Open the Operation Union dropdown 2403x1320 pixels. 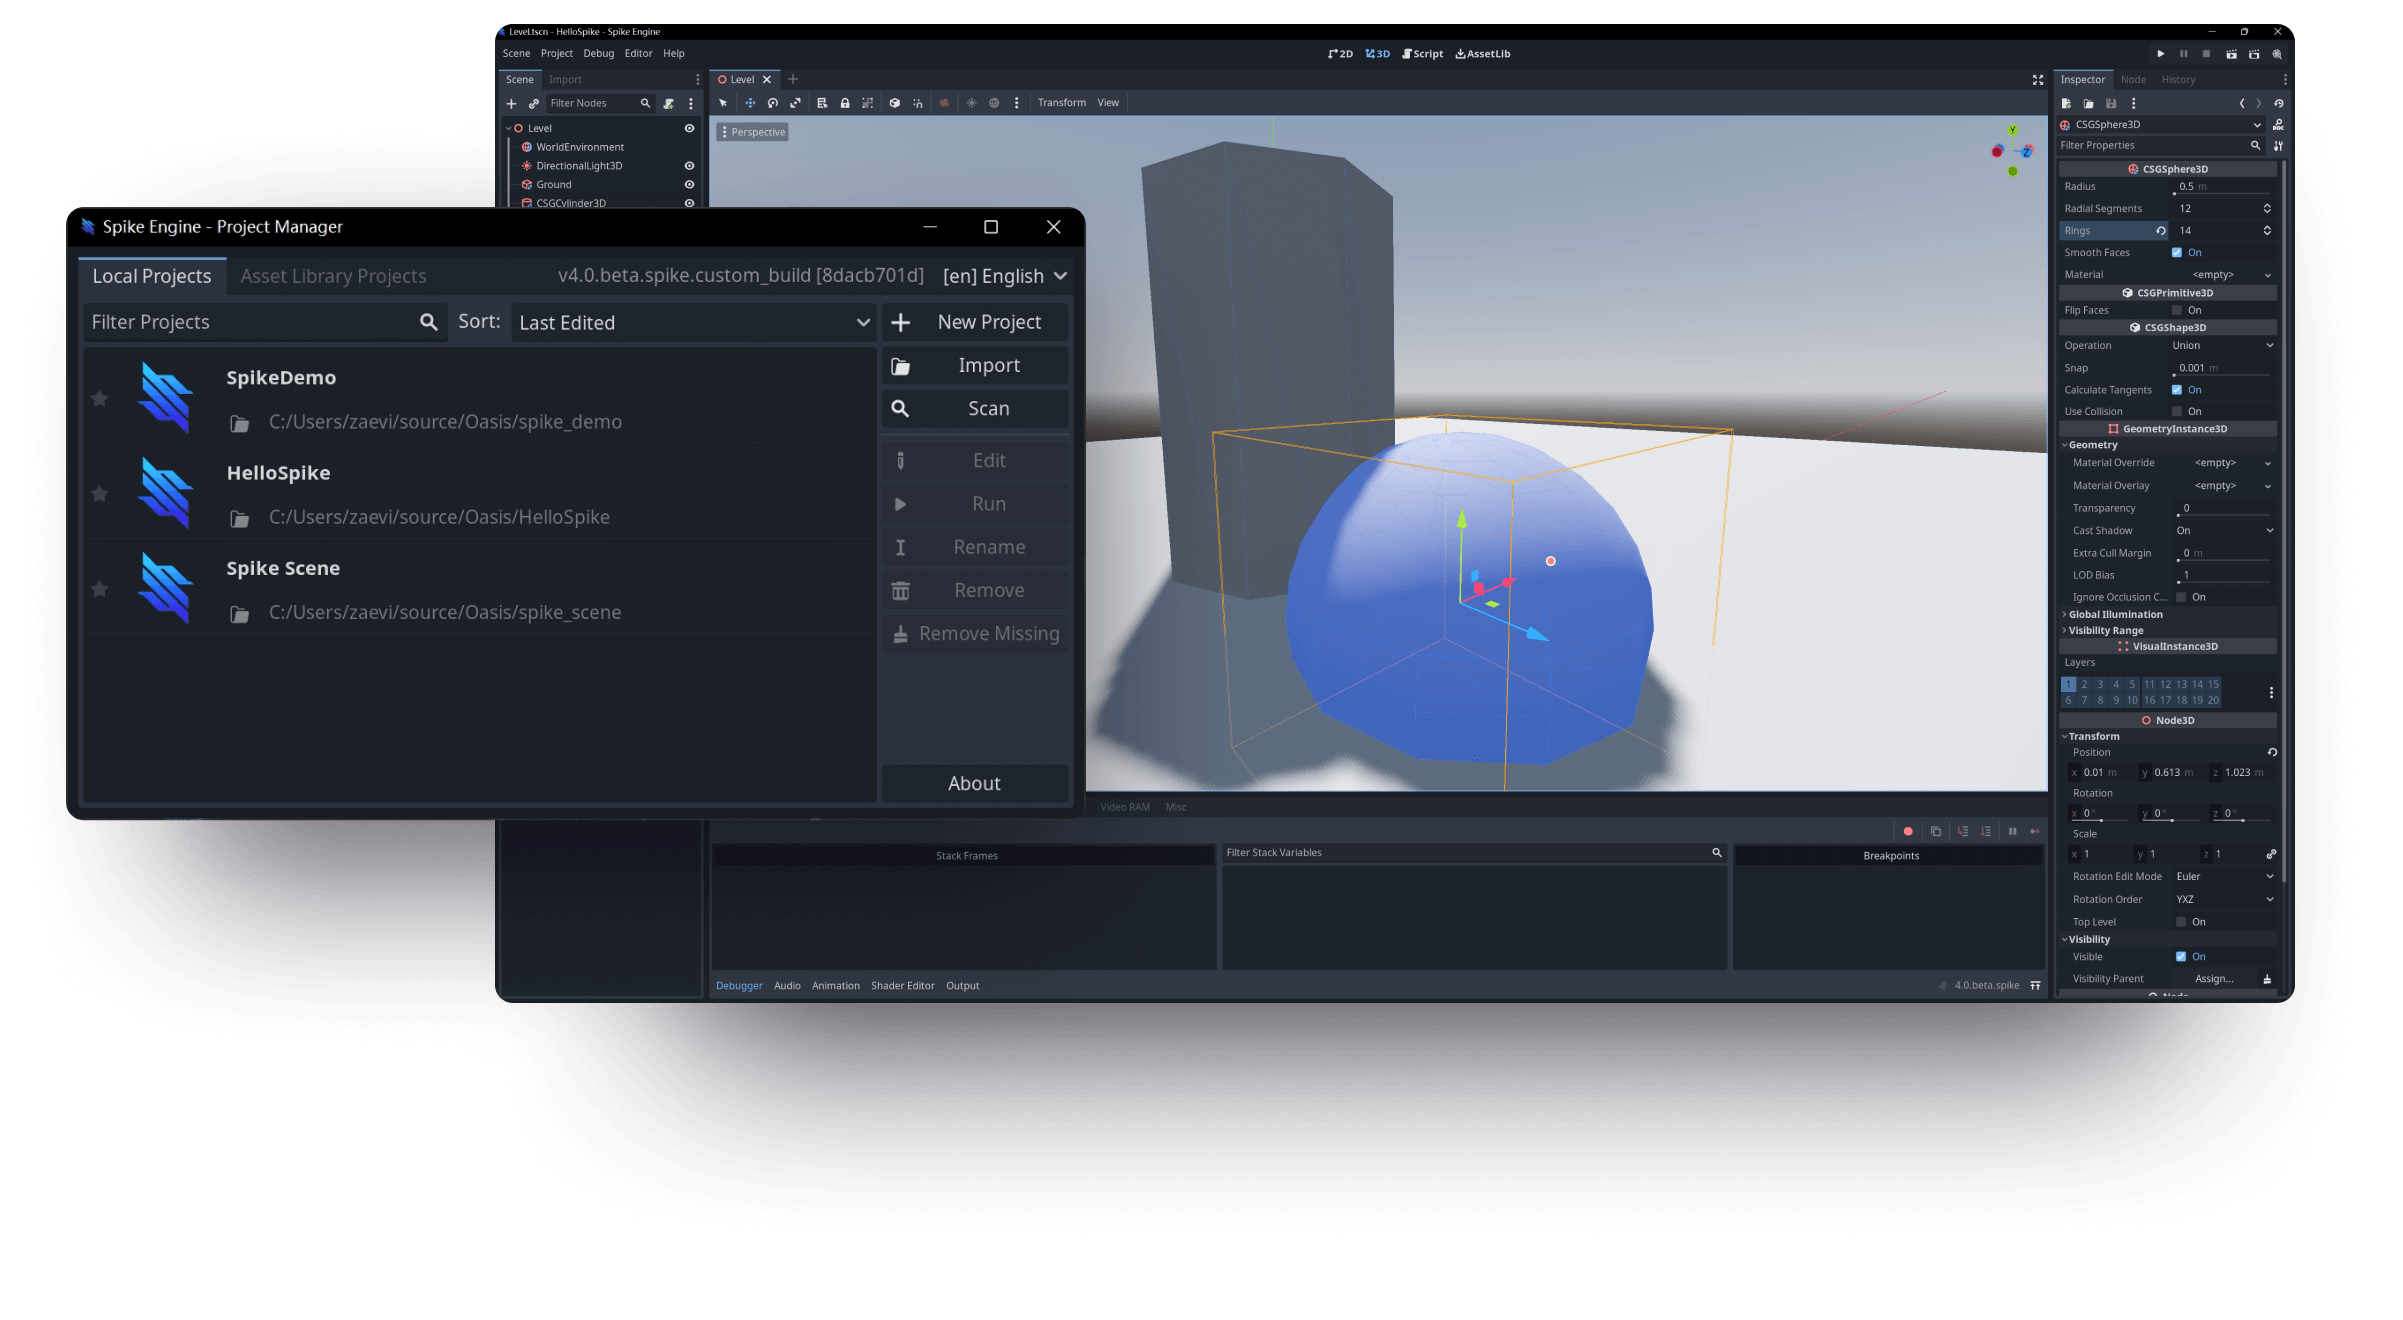click(2222, 346)
